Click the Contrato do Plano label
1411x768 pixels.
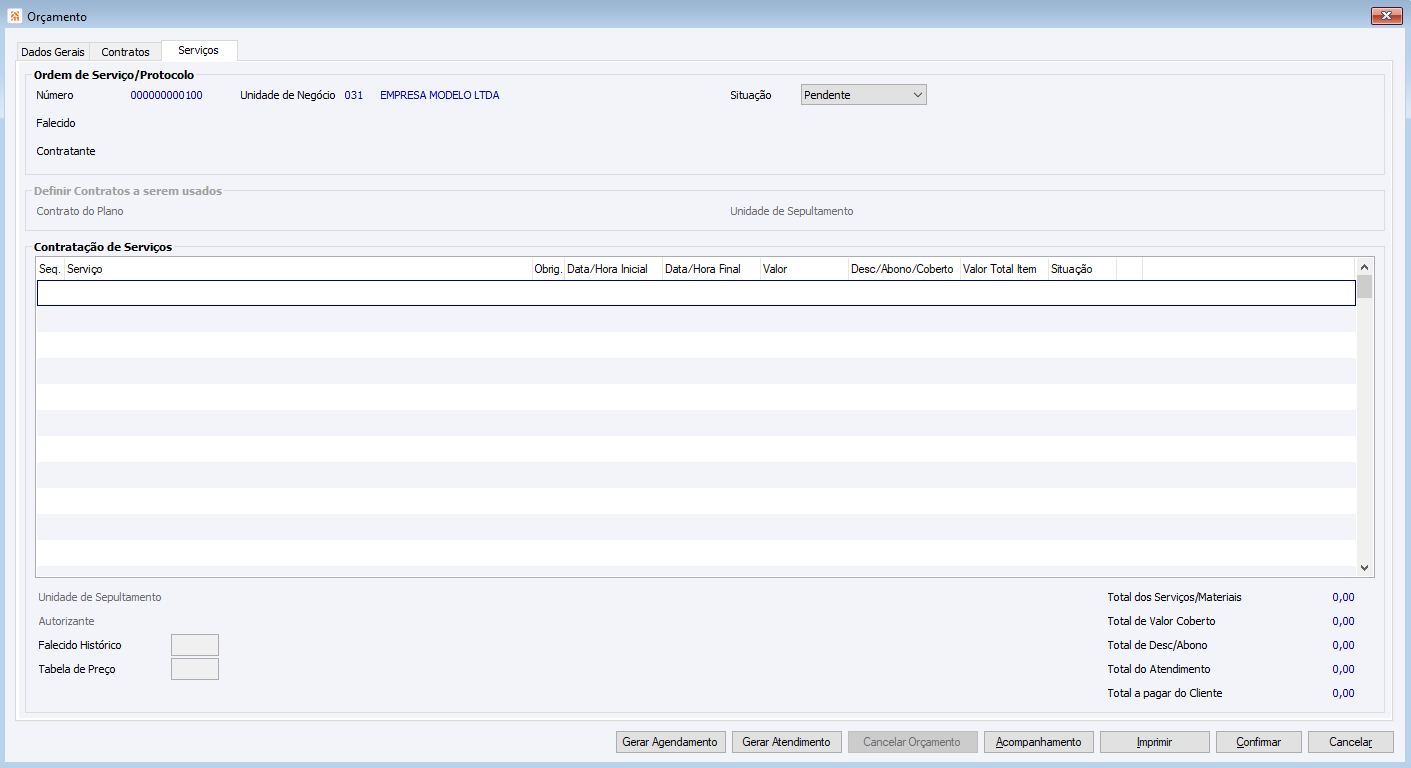pyautogui.click(x=80, y=211)
